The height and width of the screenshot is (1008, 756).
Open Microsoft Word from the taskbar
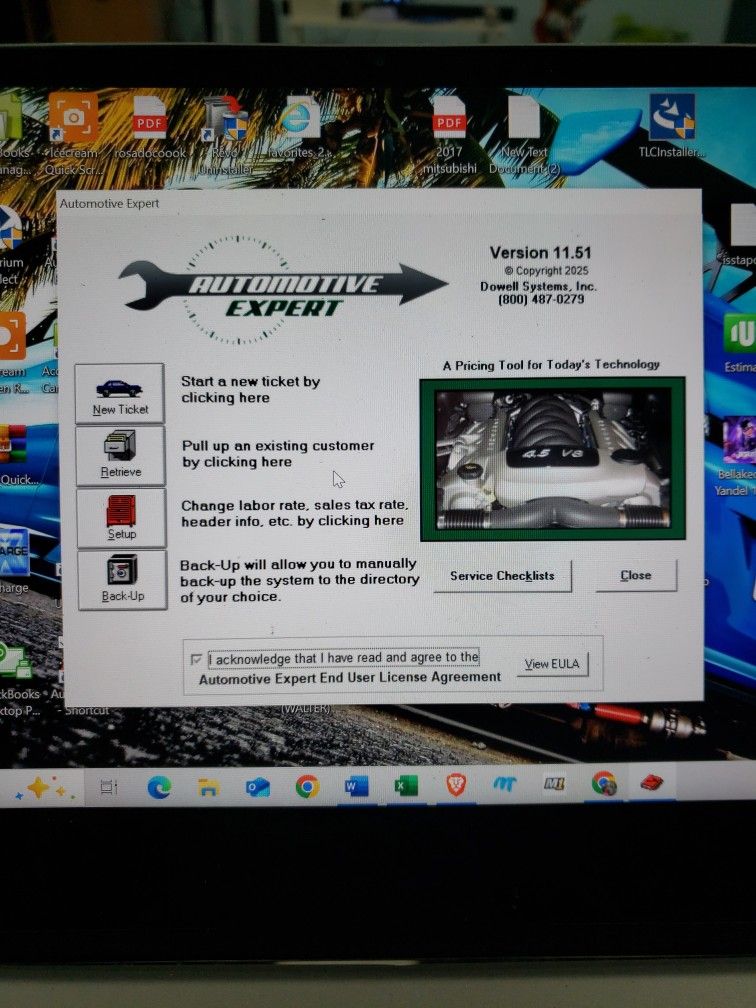356,786
